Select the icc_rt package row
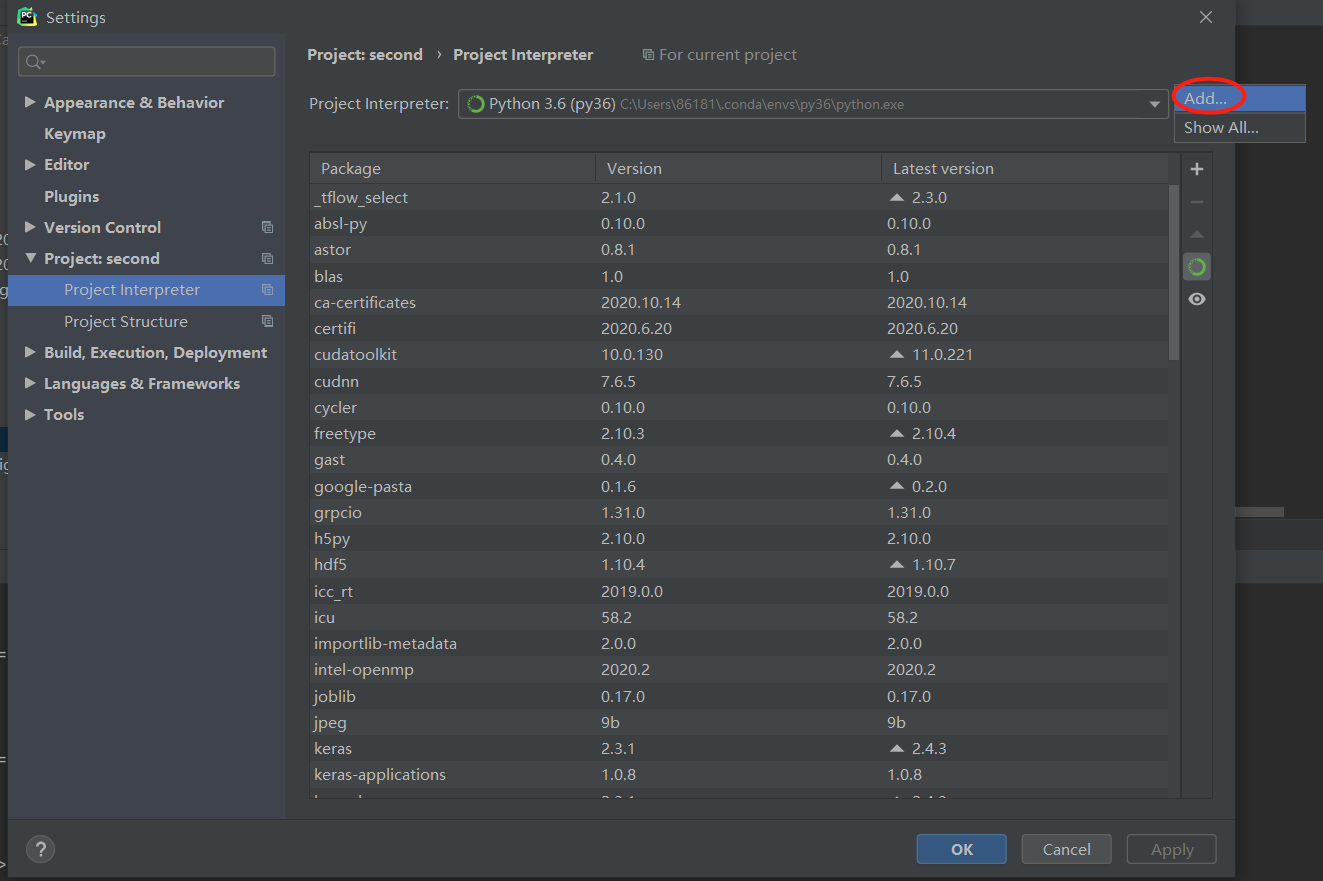This screenshot has height=881, width=1323. pos(740,591)
